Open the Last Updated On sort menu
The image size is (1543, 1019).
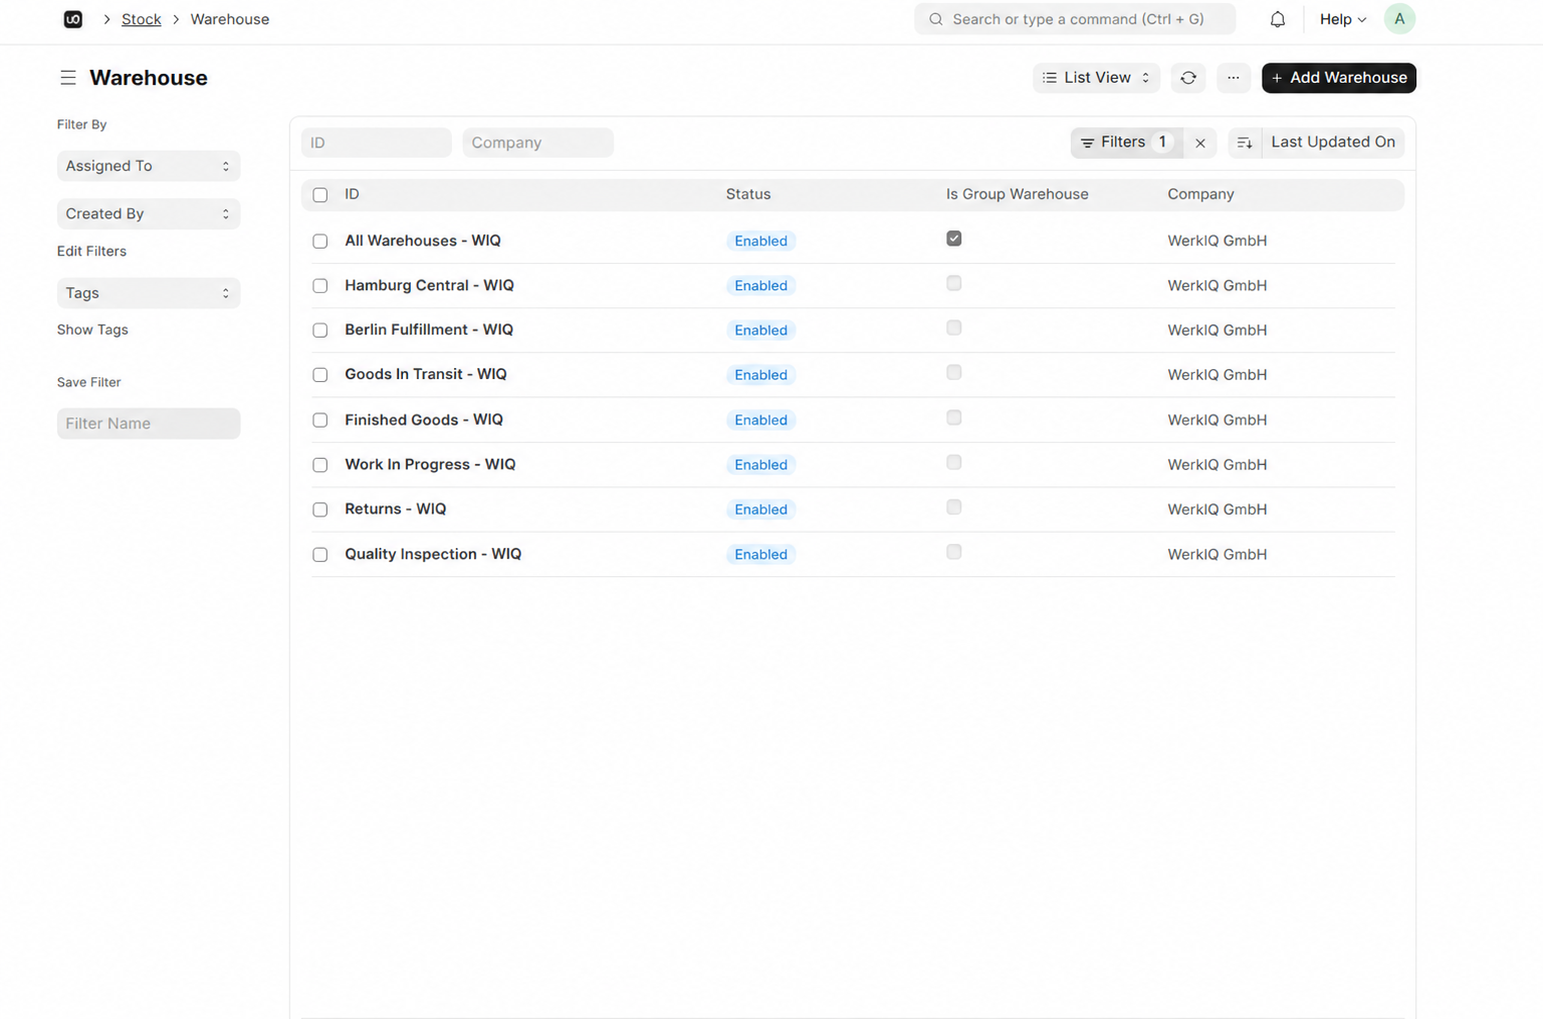[x=1332, y=142]
